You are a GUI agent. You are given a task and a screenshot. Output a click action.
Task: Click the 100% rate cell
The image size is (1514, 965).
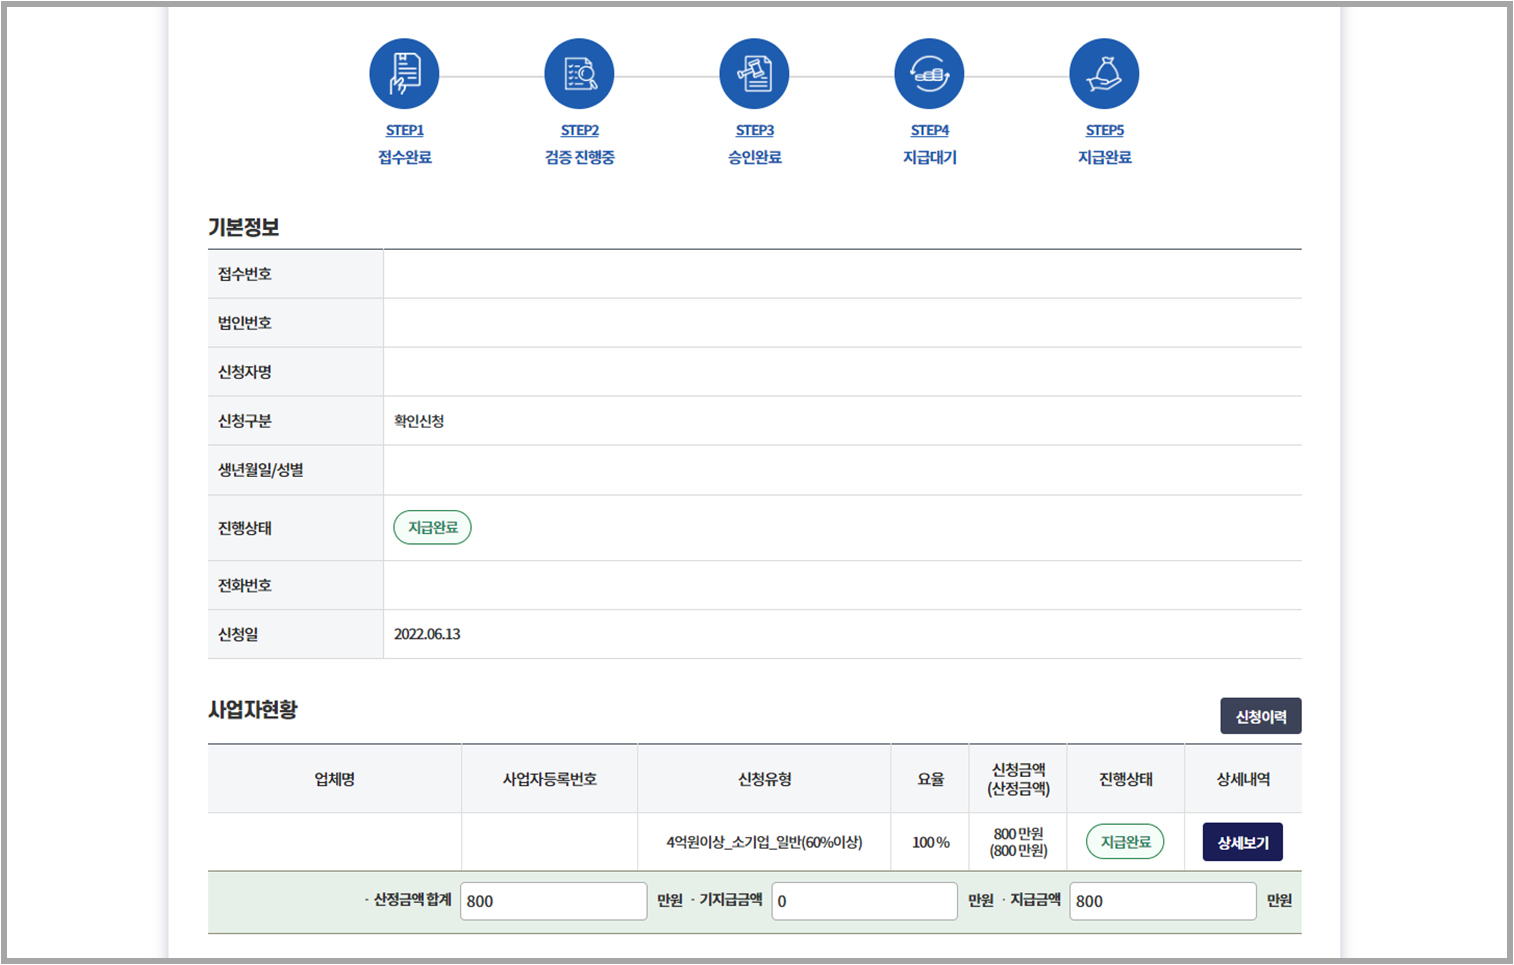point(931,842)
